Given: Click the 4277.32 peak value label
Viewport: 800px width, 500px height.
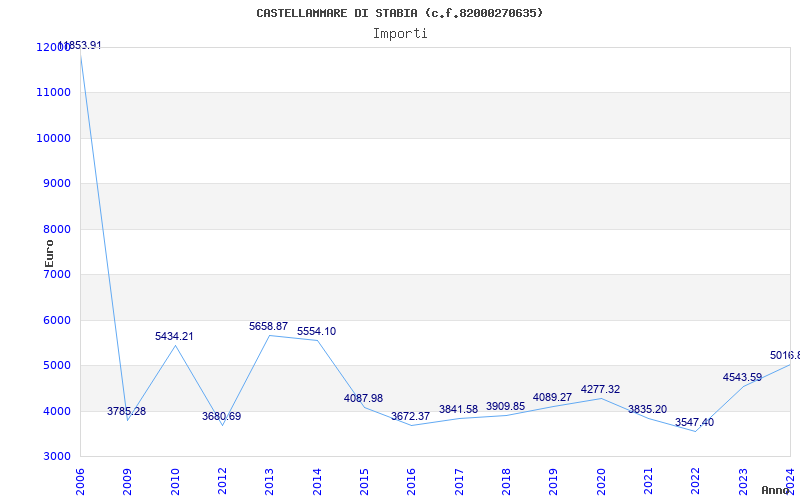Looking at the screenshot, I should click(x=600, y=390).
